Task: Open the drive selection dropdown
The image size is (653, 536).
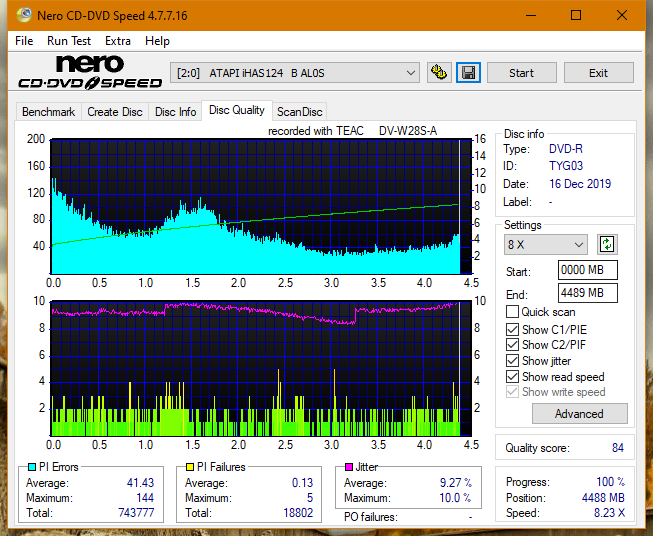Action: point(295,73)
